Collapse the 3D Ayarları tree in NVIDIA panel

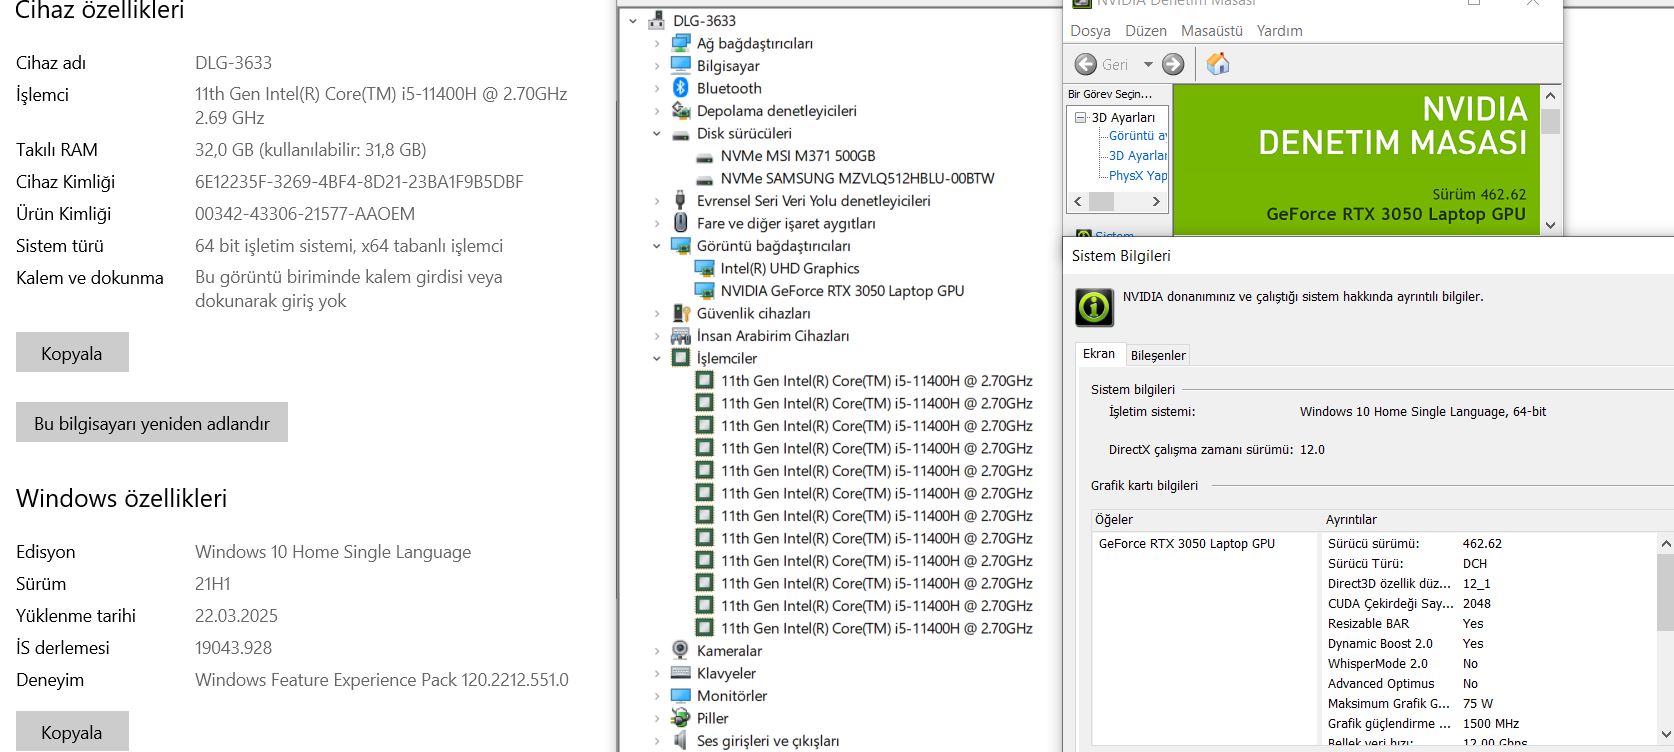pyautogui.click(x=1080, y=117)
